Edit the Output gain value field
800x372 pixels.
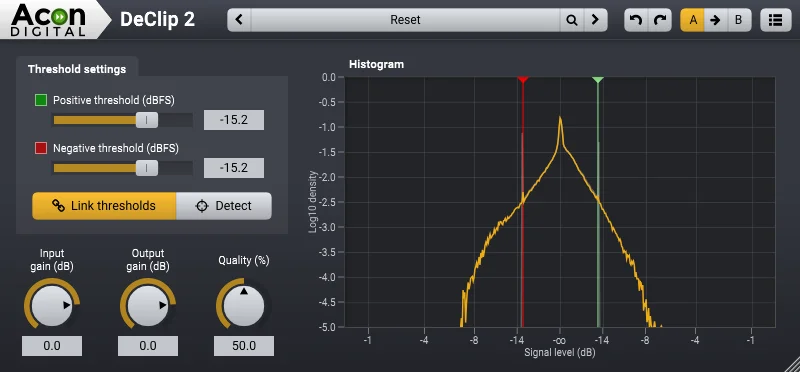(147, 345)
